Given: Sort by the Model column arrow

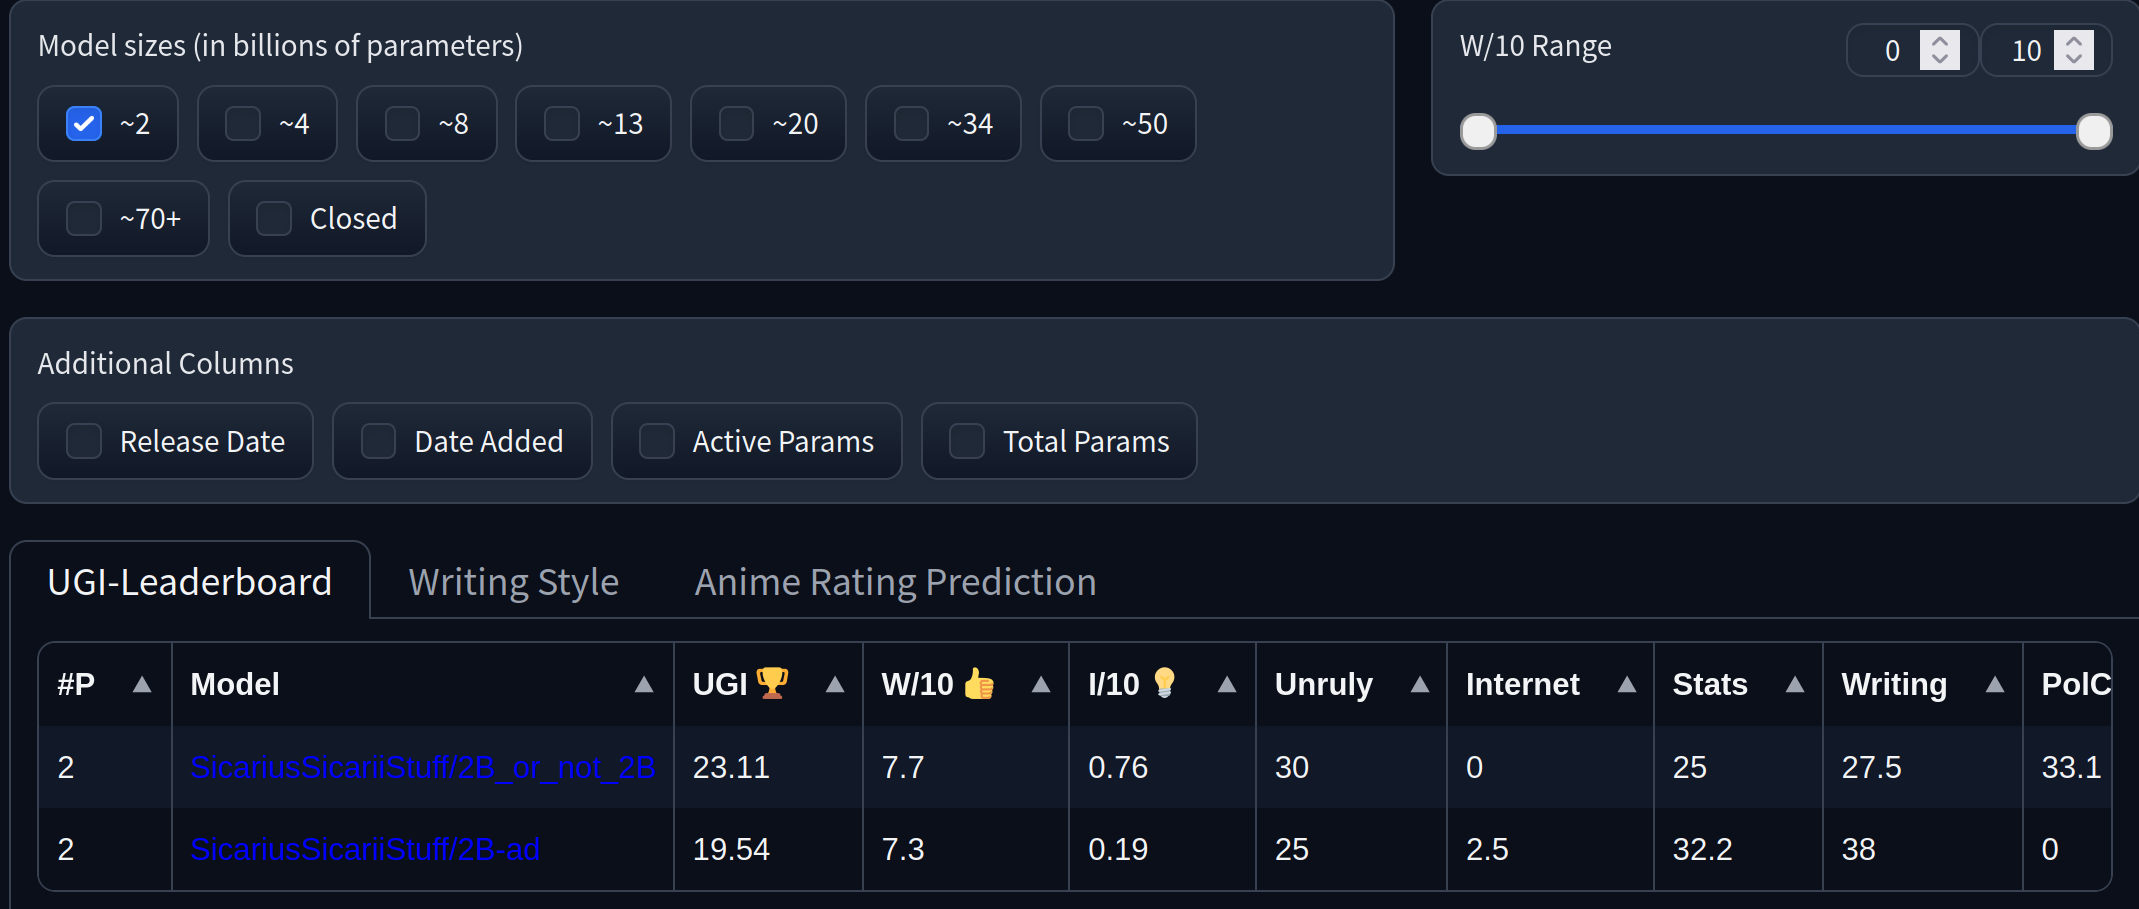Looking at the screenshot, I should coord(644,685).
